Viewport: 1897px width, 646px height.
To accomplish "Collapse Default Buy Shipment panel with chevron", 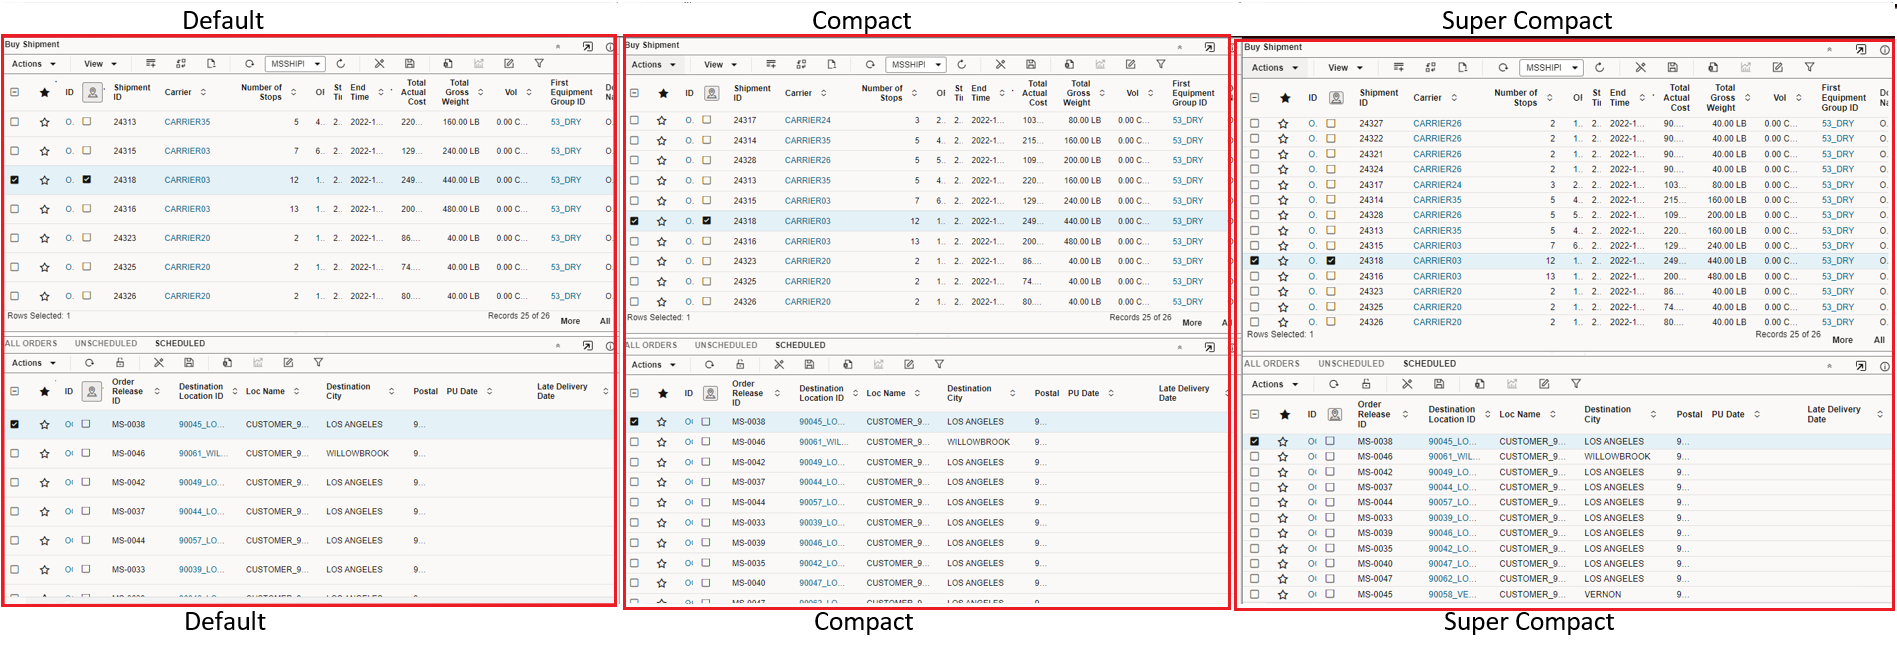I will pyautogui.click(x=559, y=46).
